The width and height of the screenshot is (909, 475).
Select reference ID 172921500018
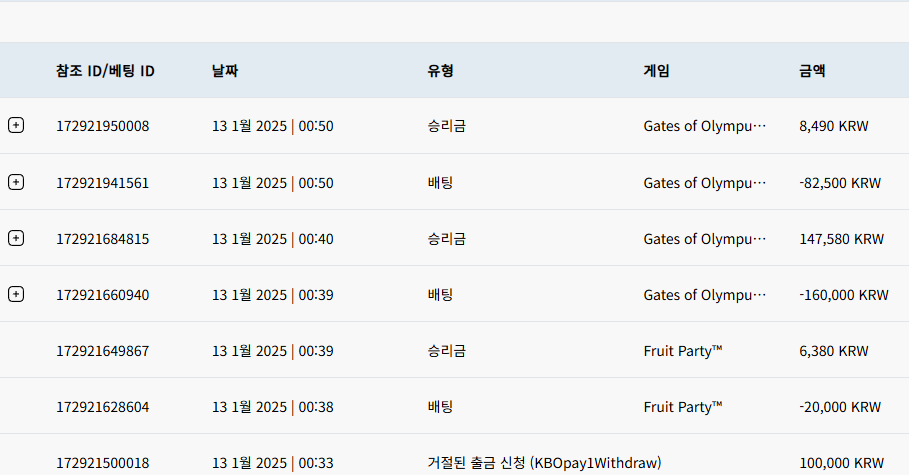tap(103, 463)
